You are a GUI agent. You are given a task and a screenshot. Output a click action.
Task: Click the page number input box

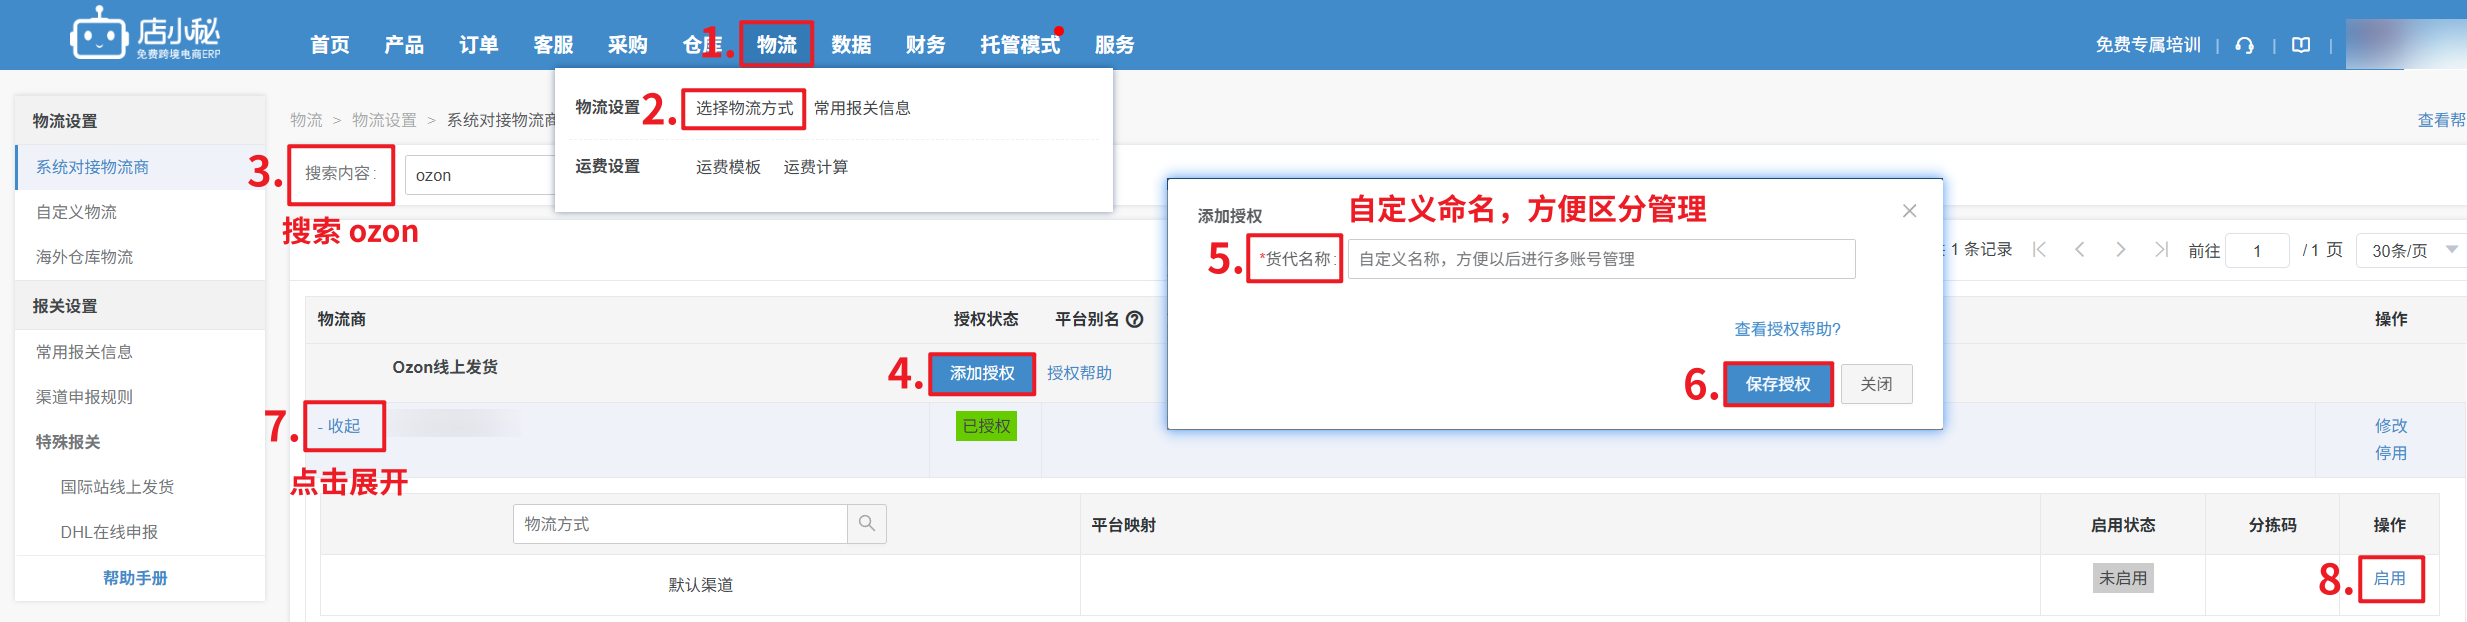(2257, 250)
